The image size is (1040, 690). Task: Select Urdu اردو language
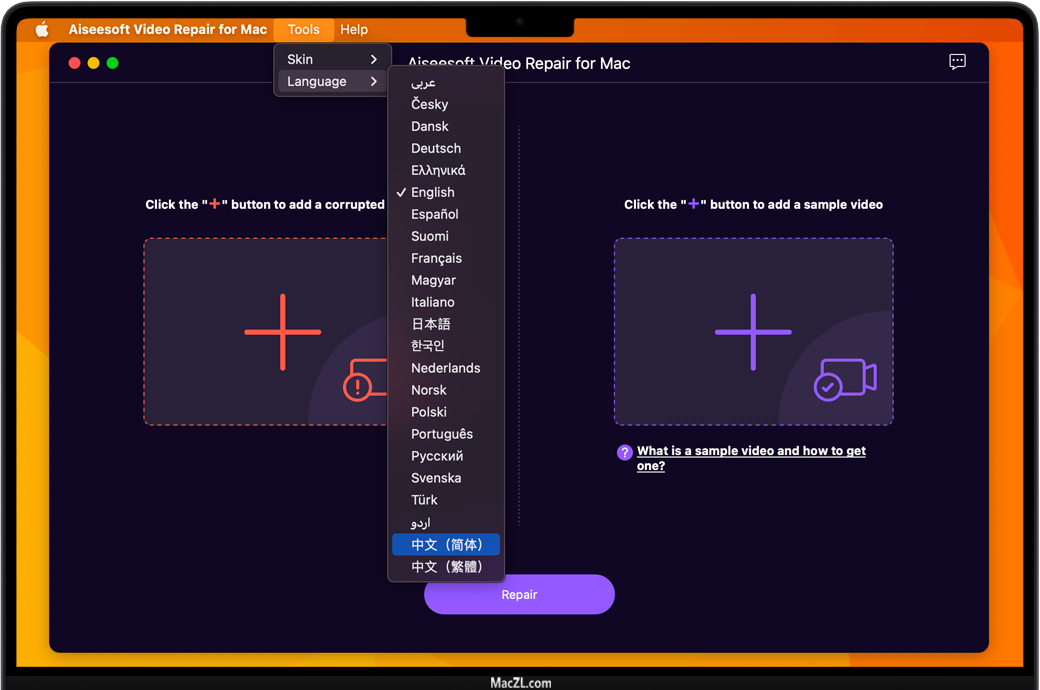(x=446, y=523)
